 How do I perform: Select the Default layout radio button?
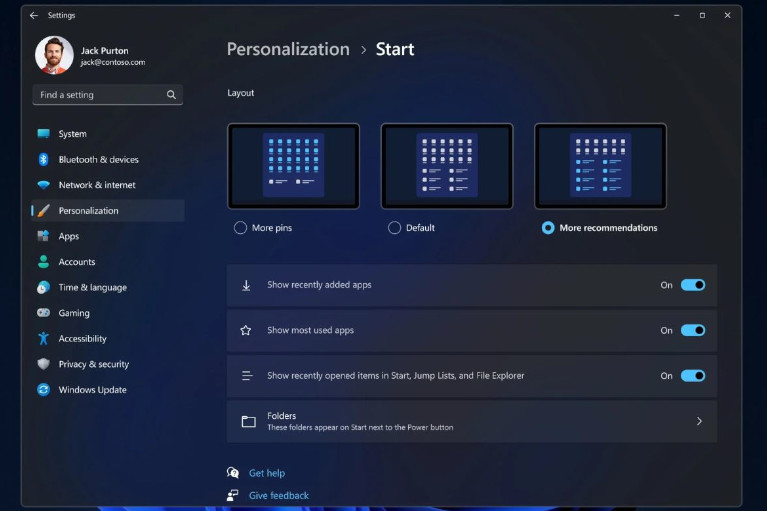394,228
